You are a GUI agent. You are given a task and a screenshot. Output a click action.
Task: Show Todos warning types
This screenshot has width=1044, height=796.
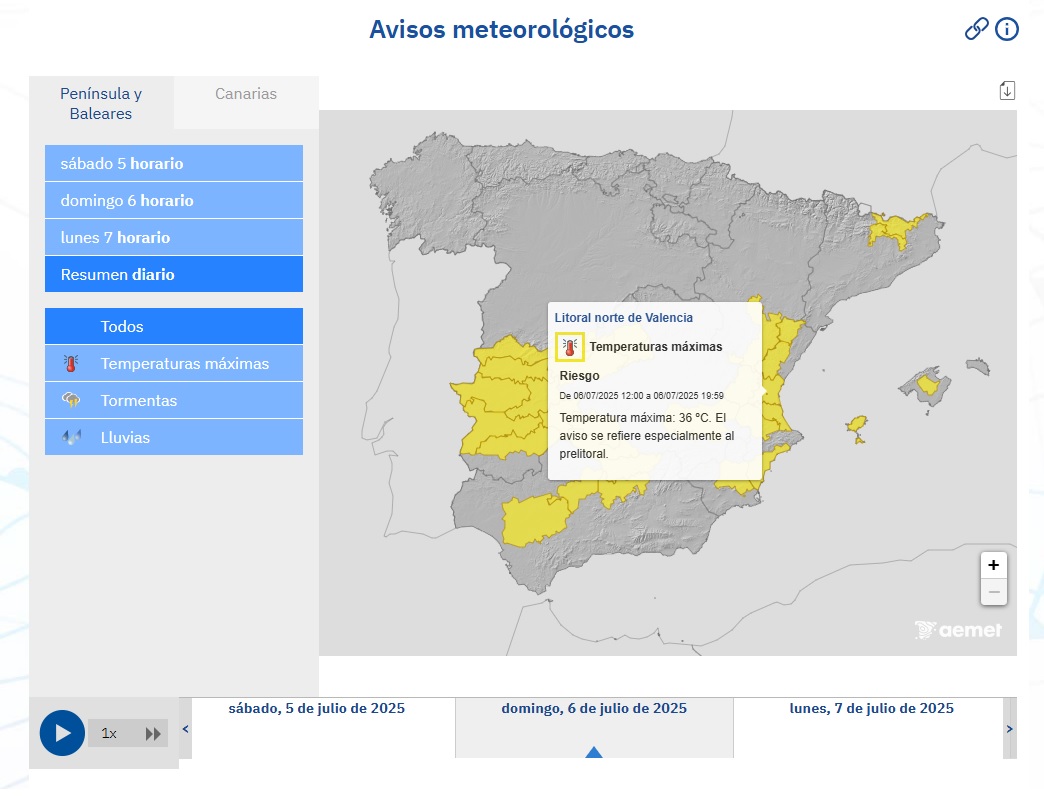[x=174, y=326]
